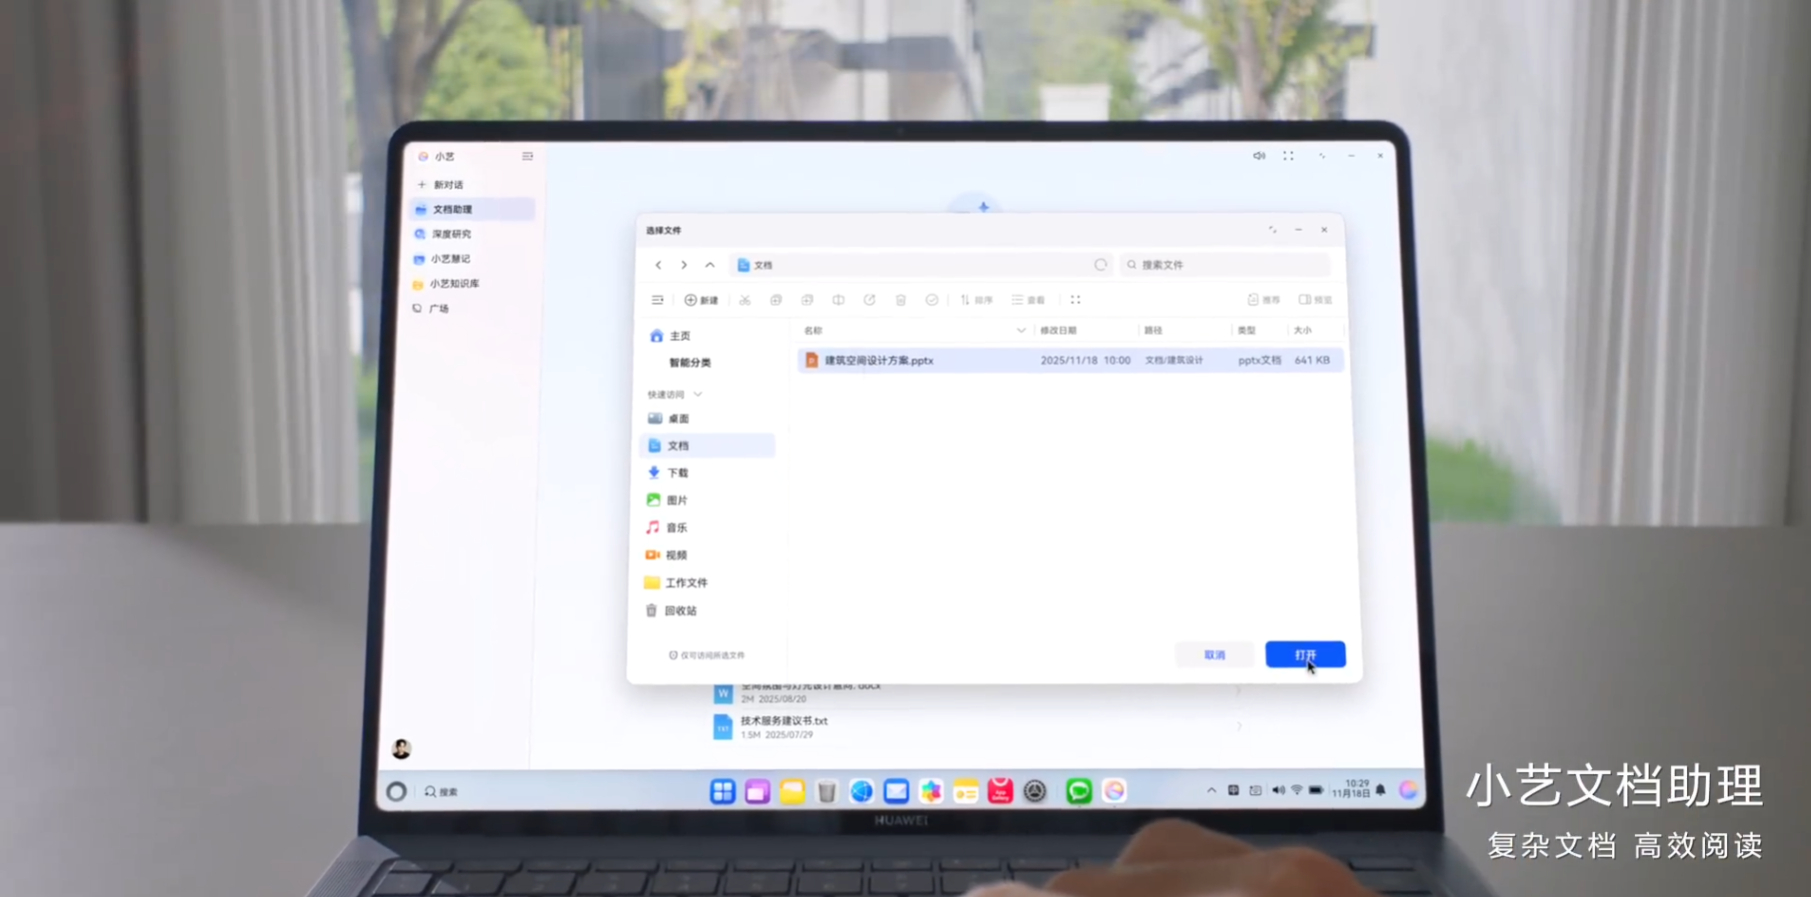Click the 搜索文件 search field

[x=1225, y=265]
